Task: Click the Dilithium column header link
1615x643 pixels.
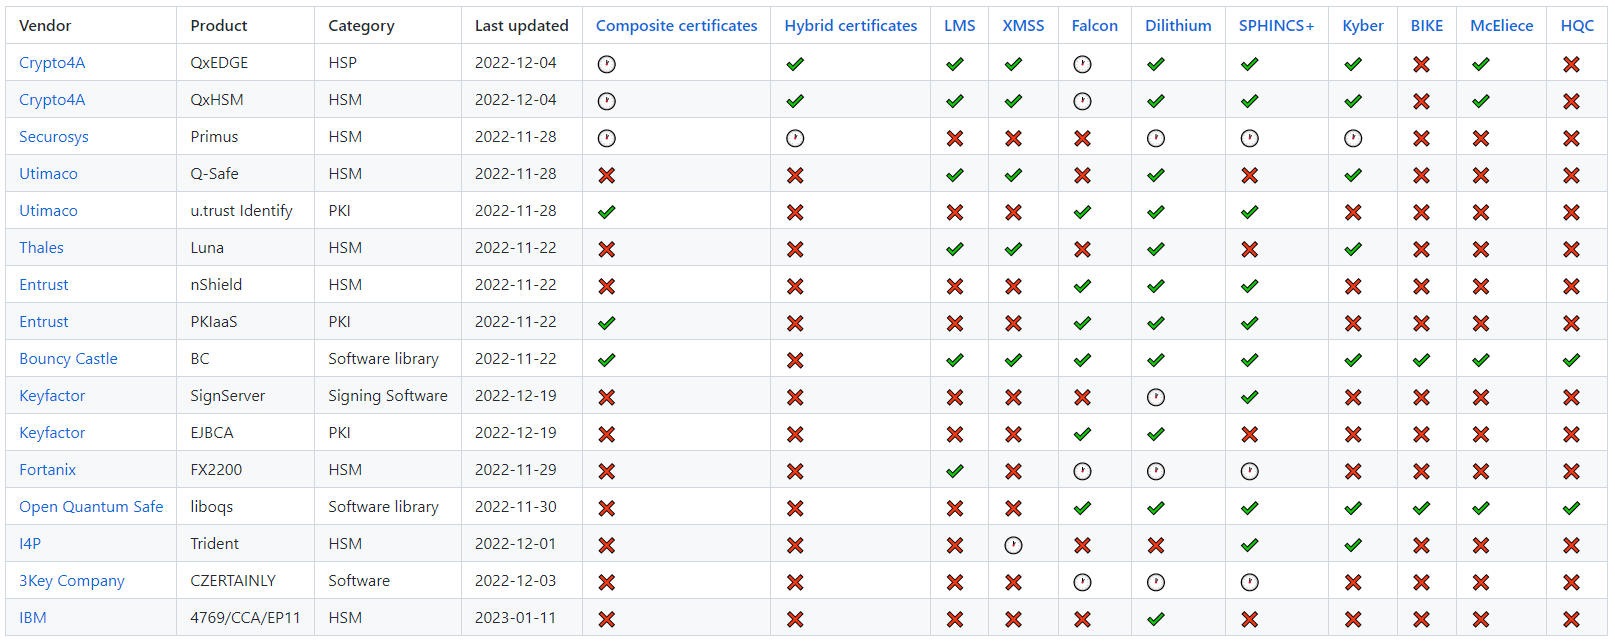Action: pos(1178,26)
